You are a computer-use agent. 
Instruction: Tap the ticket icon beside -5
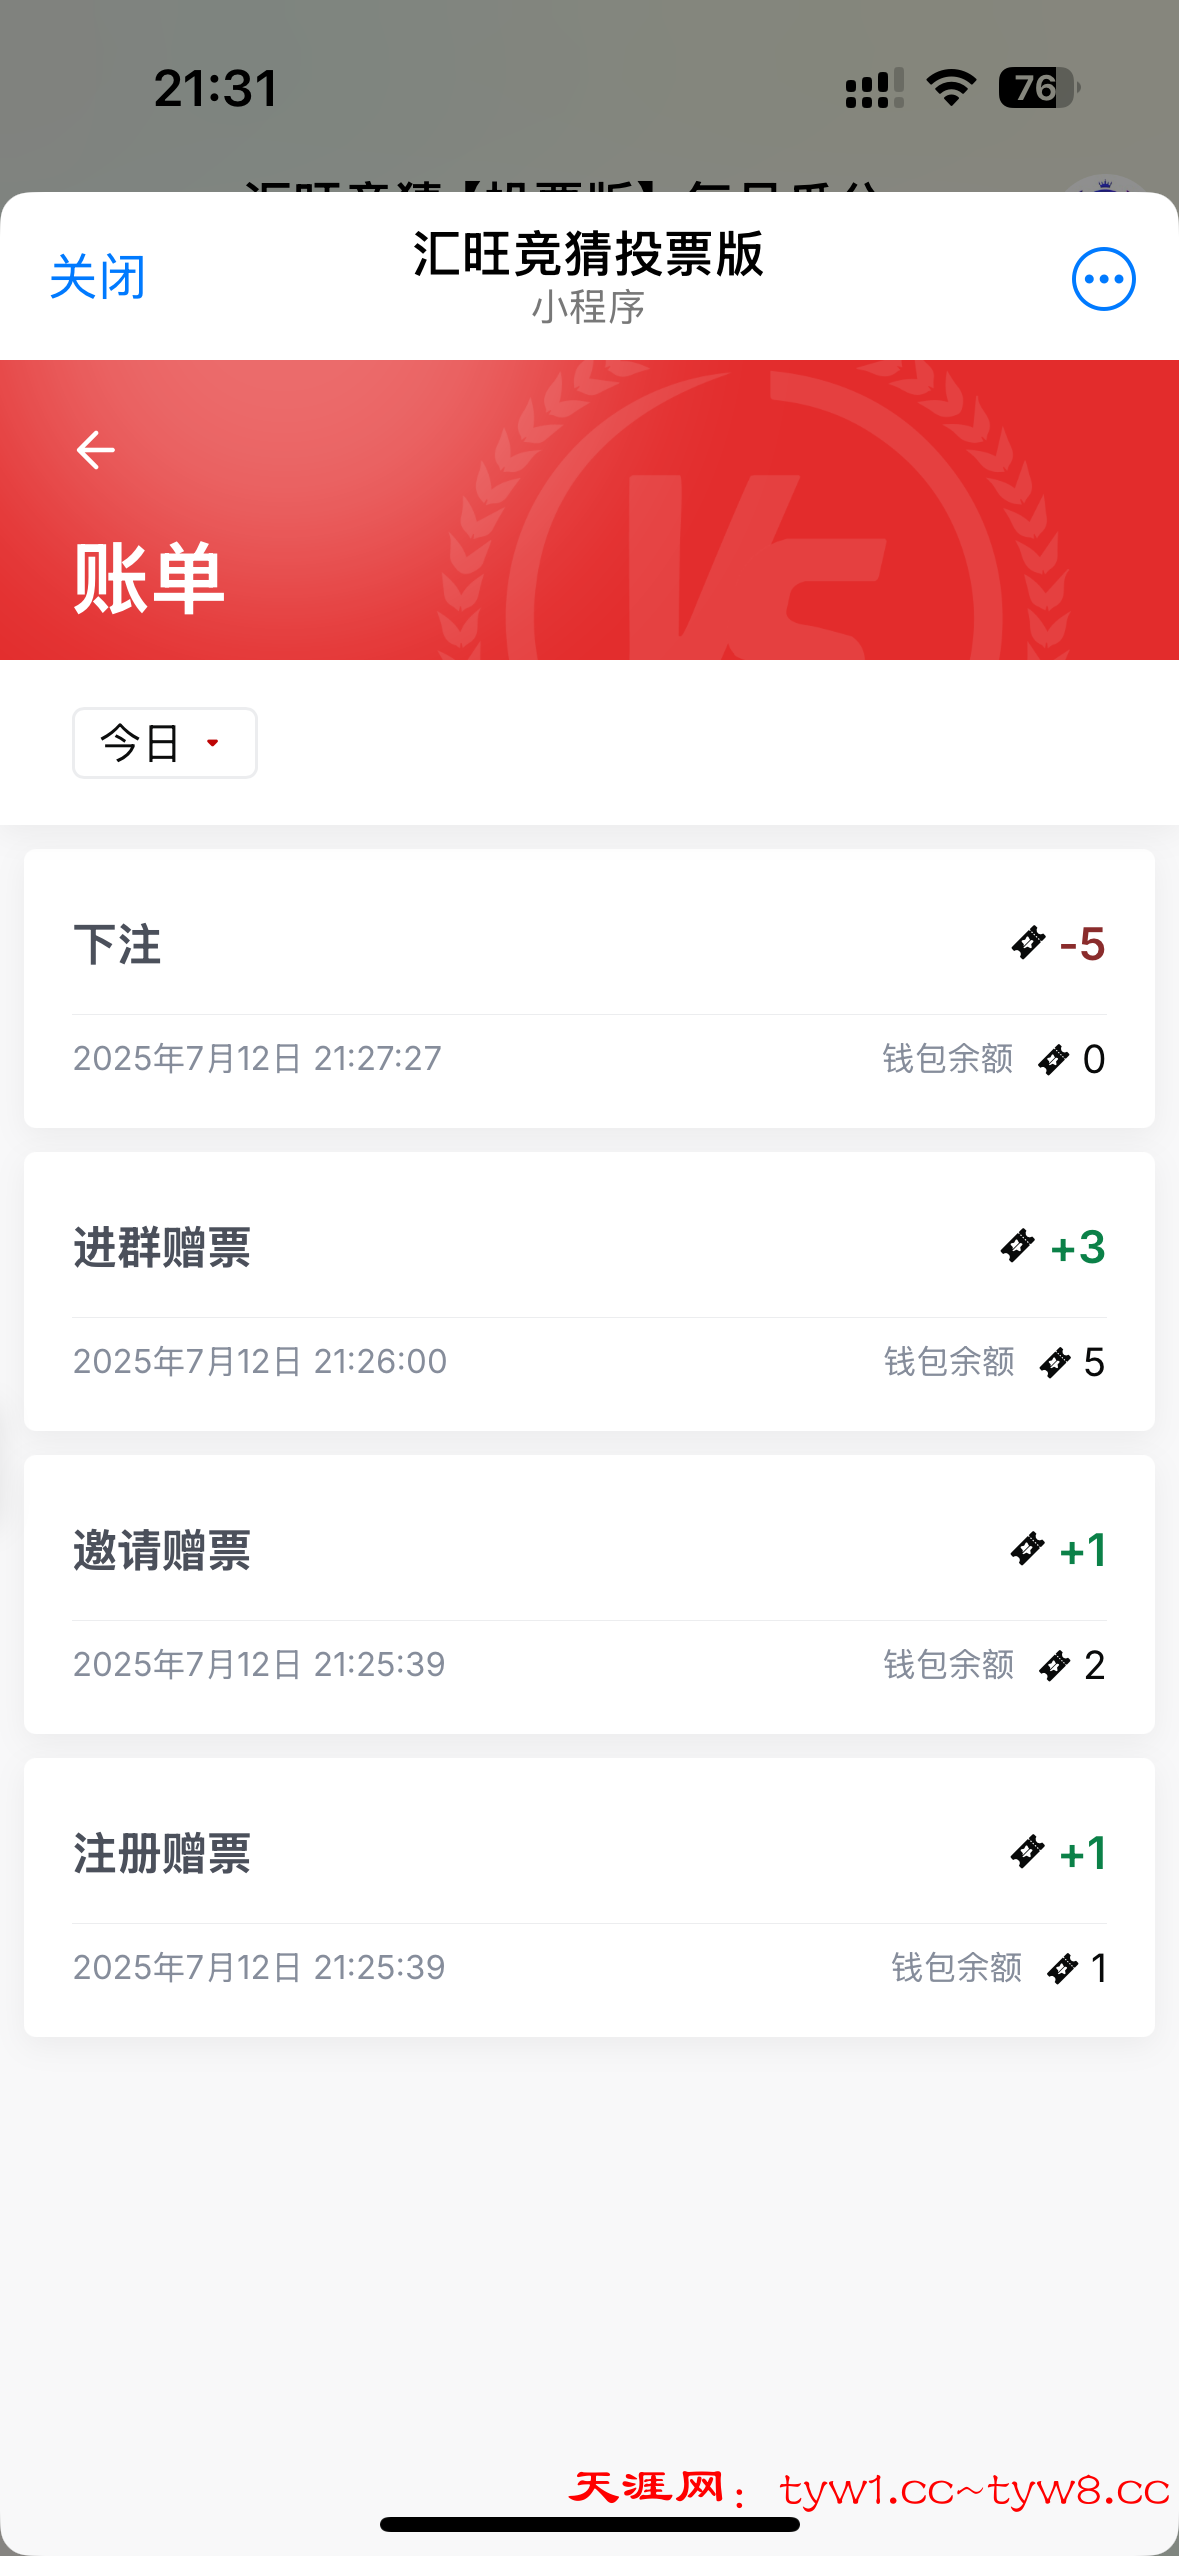[1028, 943]
